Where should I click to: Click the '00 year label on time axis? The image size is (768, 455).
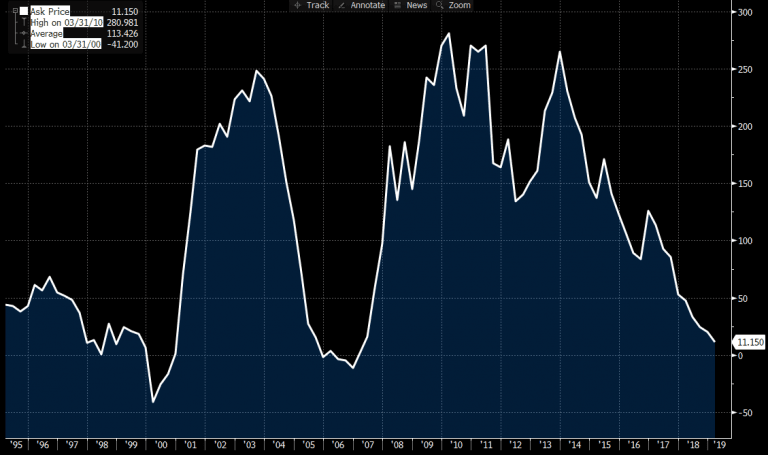click(163, 443)
